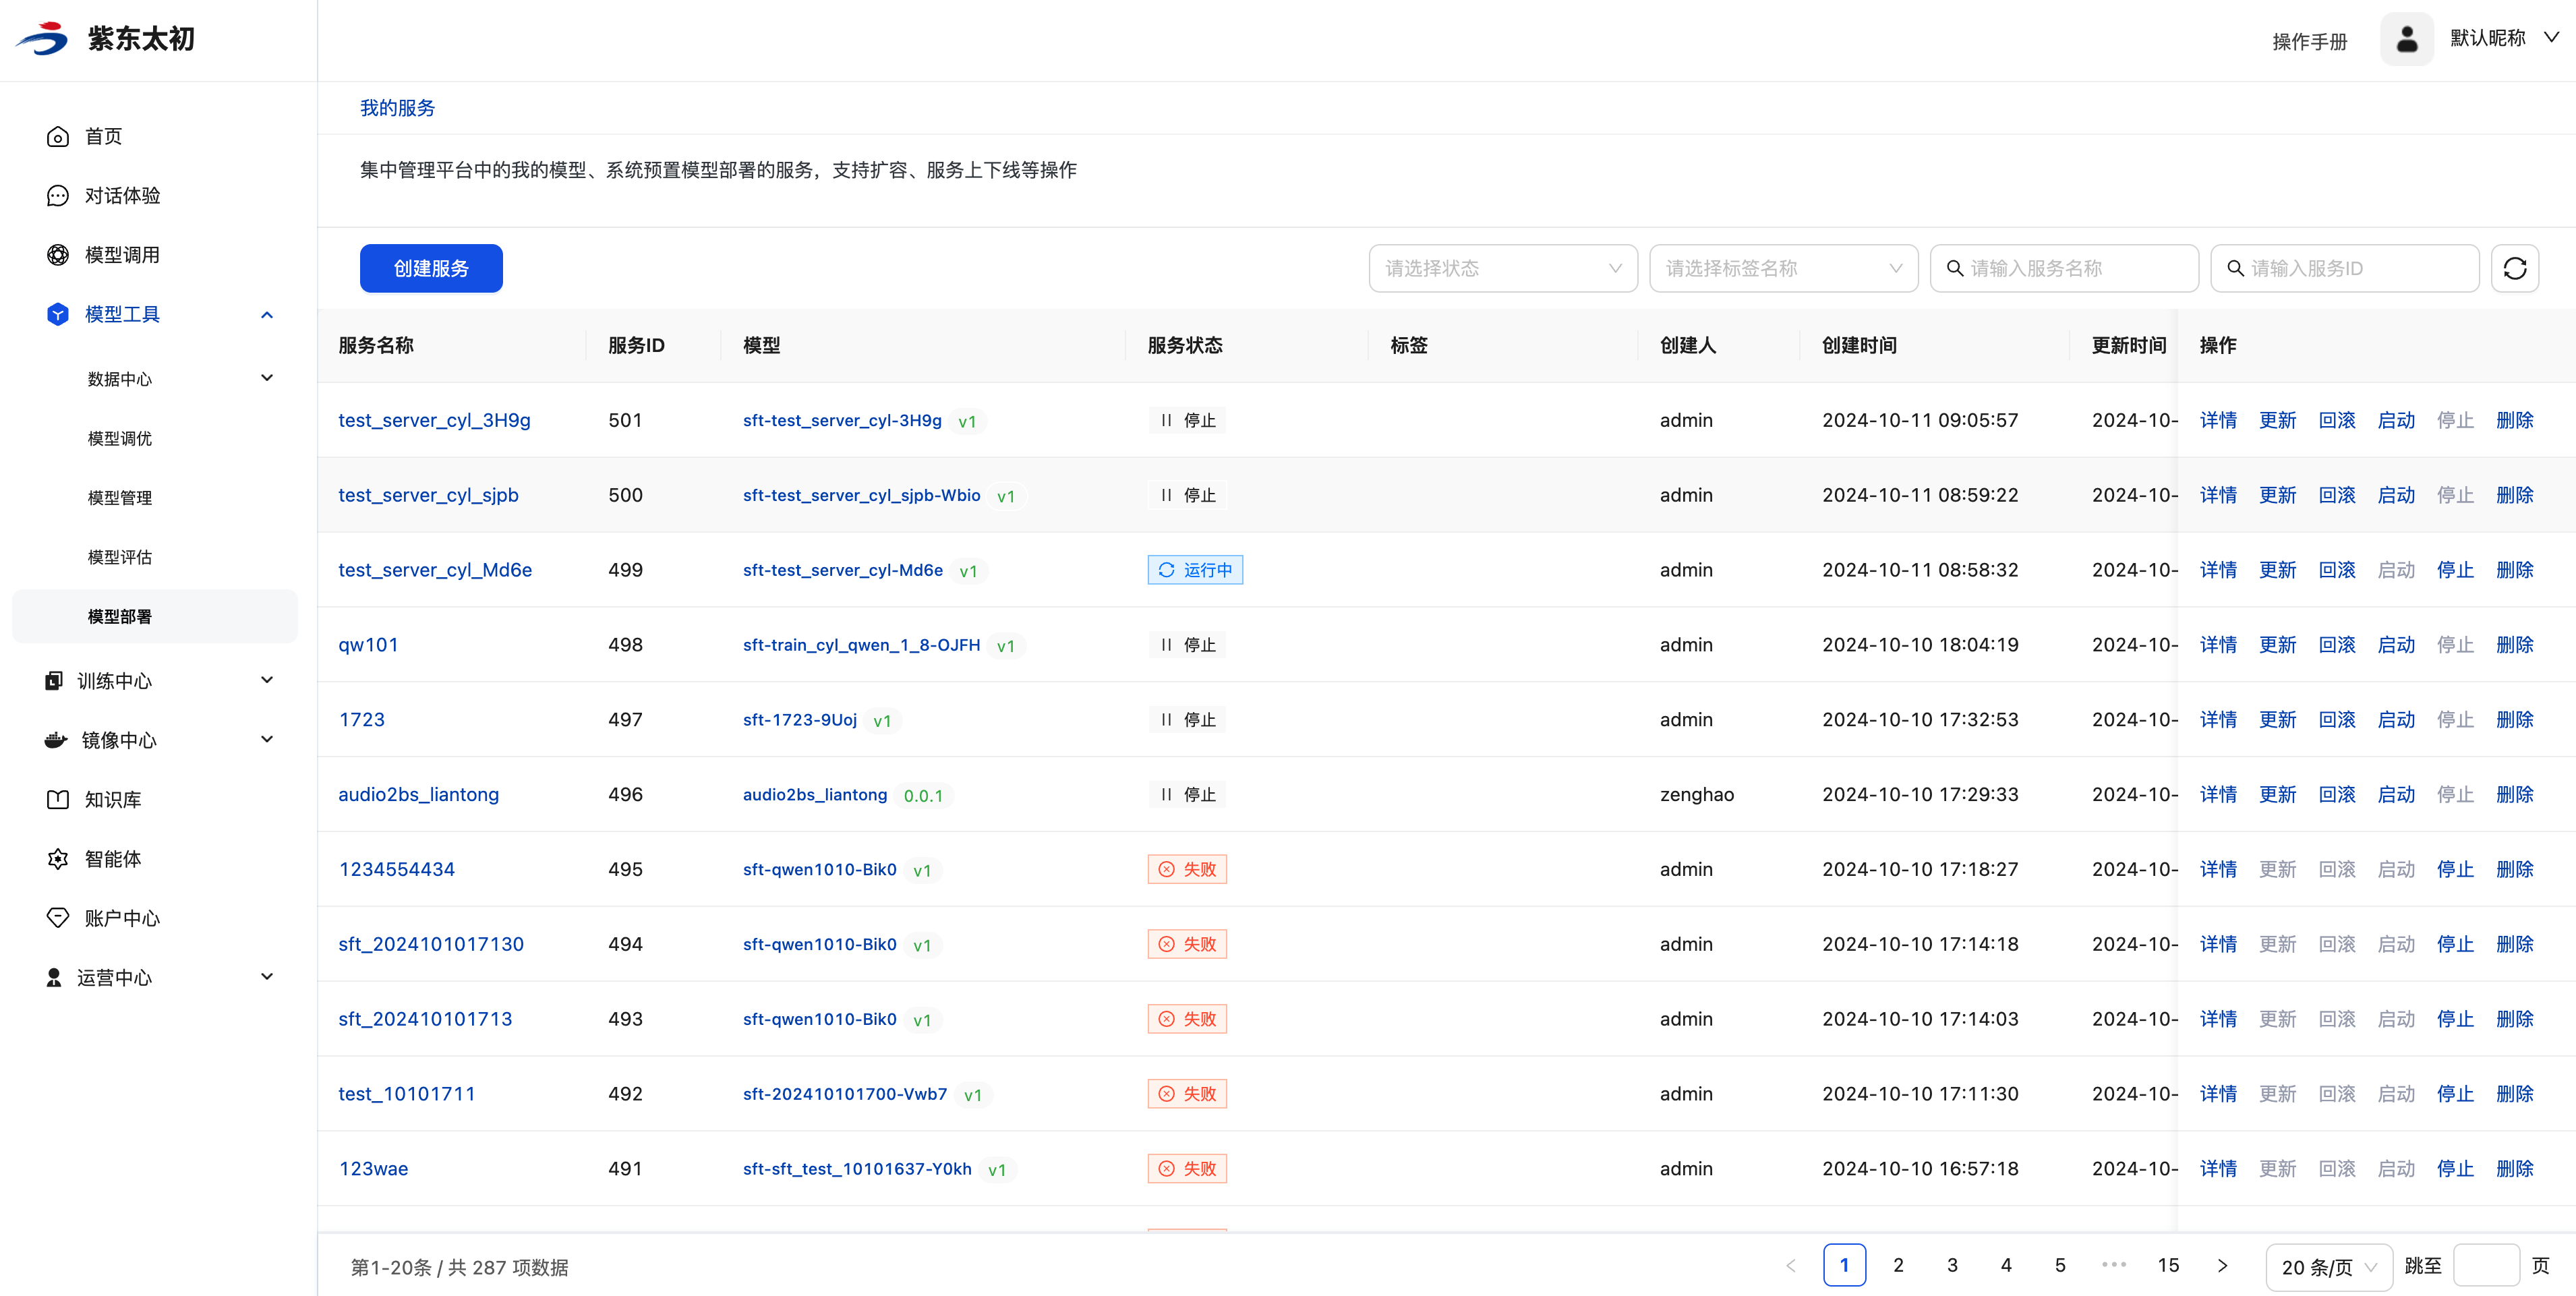This screenshot has width=2576, height=1296.
Task: Click search icon in 服务ID field
Action: 2235,268
